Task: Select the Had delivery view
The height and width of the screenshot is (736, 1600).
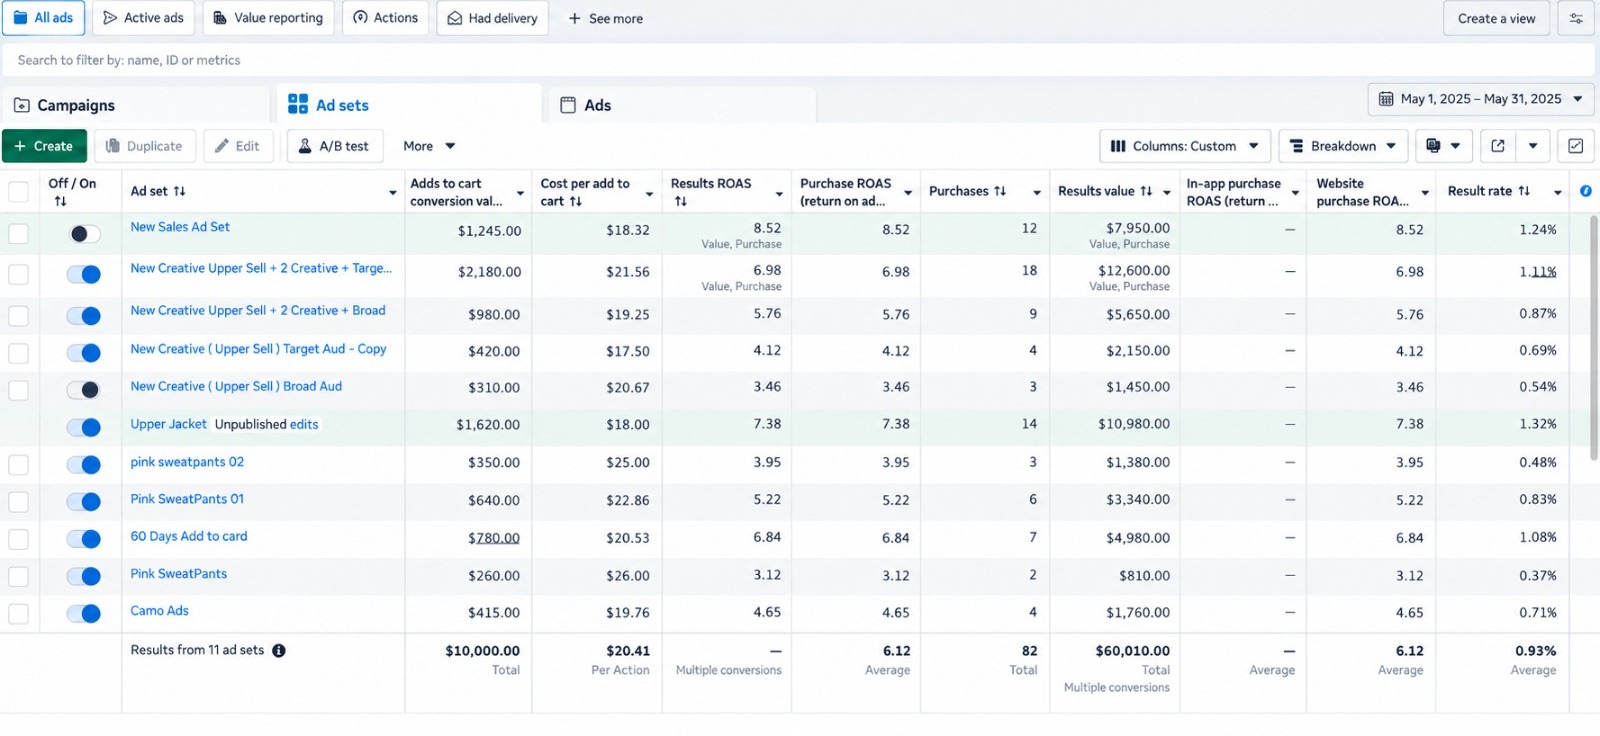Action: pyautogui.click(x=492, y=18)
